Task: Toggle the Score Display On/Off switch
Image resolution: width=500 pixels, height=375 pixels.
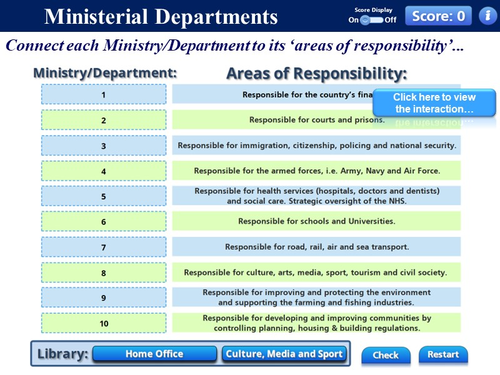Action: [372, 20]
